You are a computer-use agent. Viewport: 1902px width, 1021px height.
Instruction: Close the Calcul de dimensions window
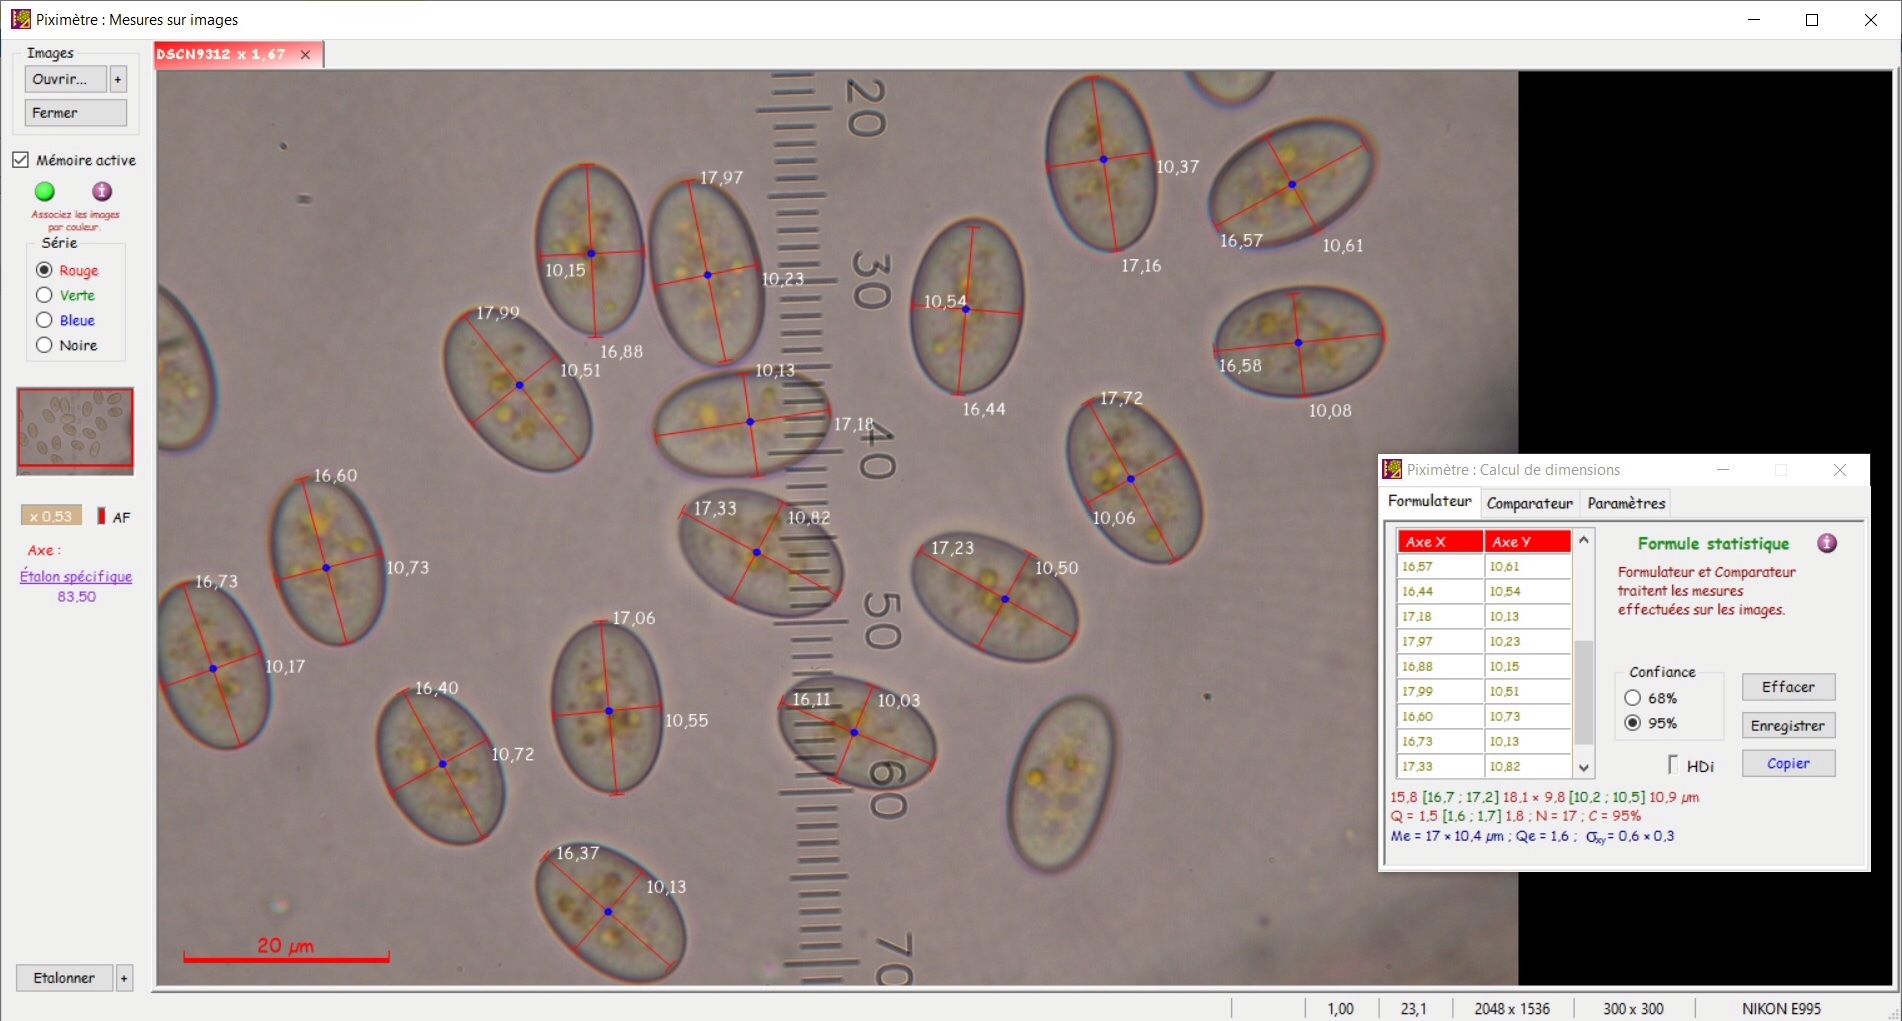click(x=1839, y=470)
